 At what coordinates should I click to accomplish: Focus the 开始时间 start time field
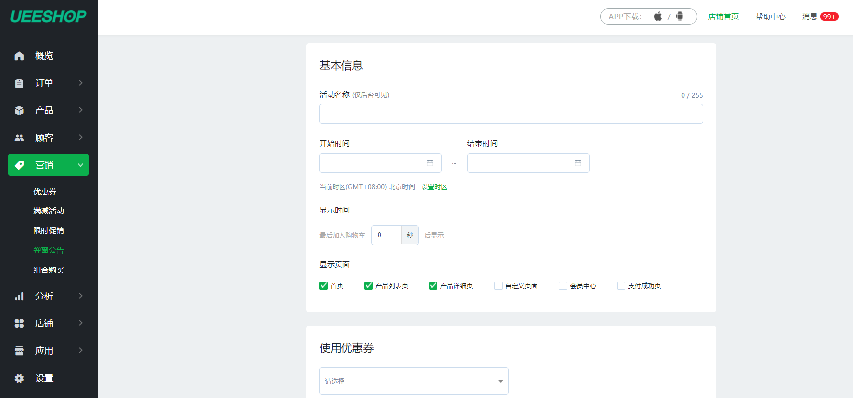[x=380, y=163]
